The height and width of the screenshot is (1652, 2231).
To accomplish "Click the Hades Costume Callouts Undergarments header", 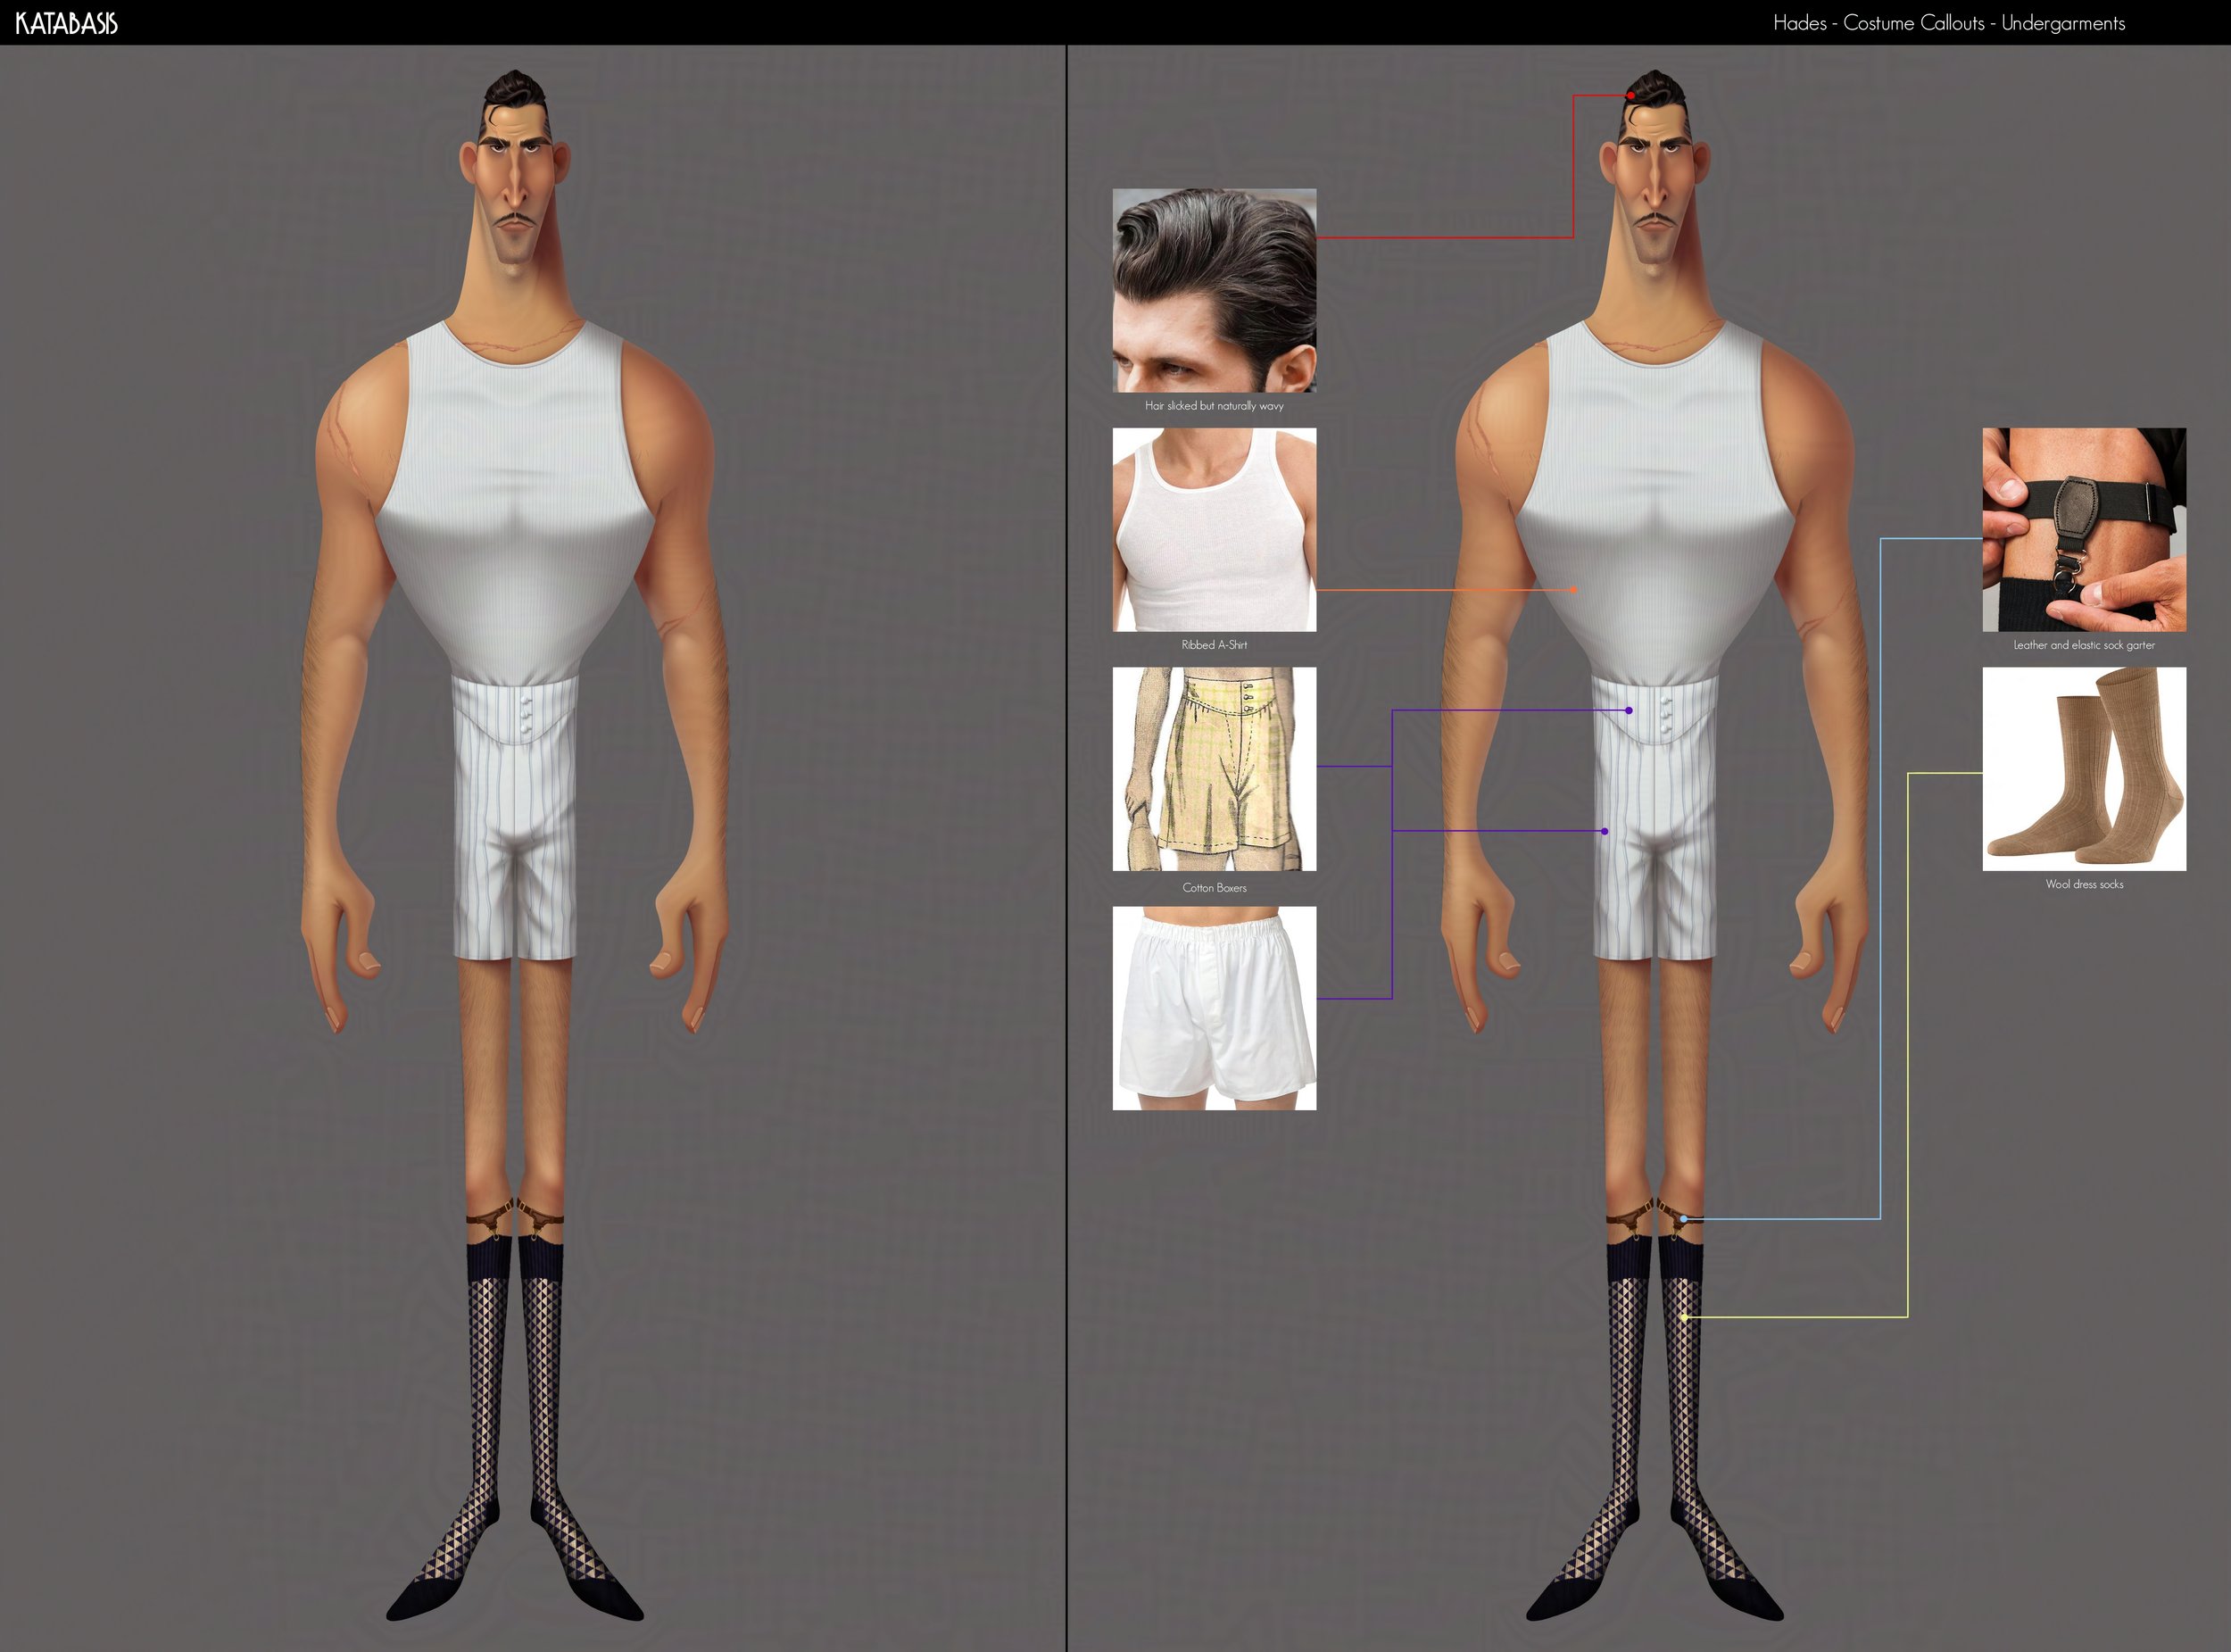I will click(x=1948, y=23).
